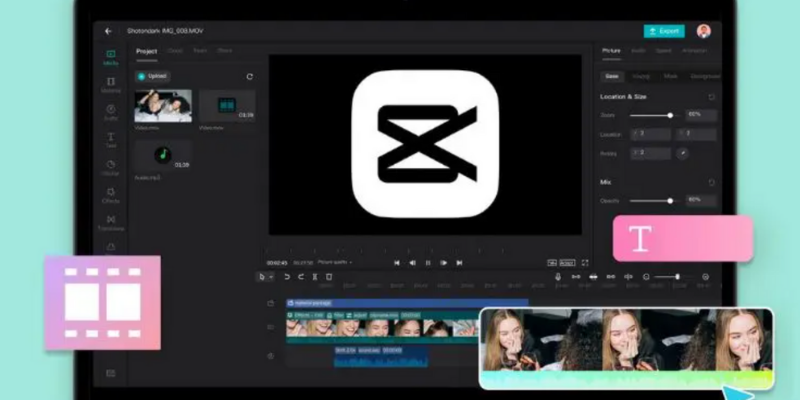This screenshot has height=400, width=800.
Task: Select the second video clip thumbnail
Action: click(227, 106)
